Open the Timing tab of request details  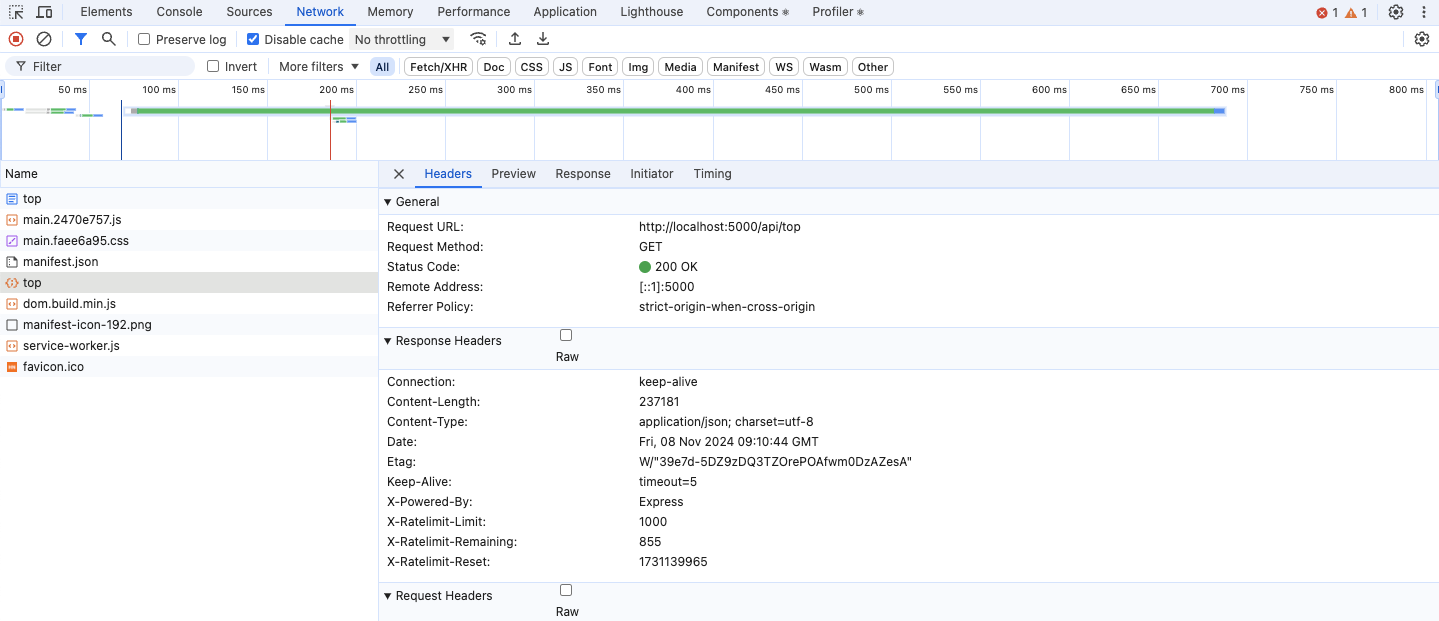point(712,174)
